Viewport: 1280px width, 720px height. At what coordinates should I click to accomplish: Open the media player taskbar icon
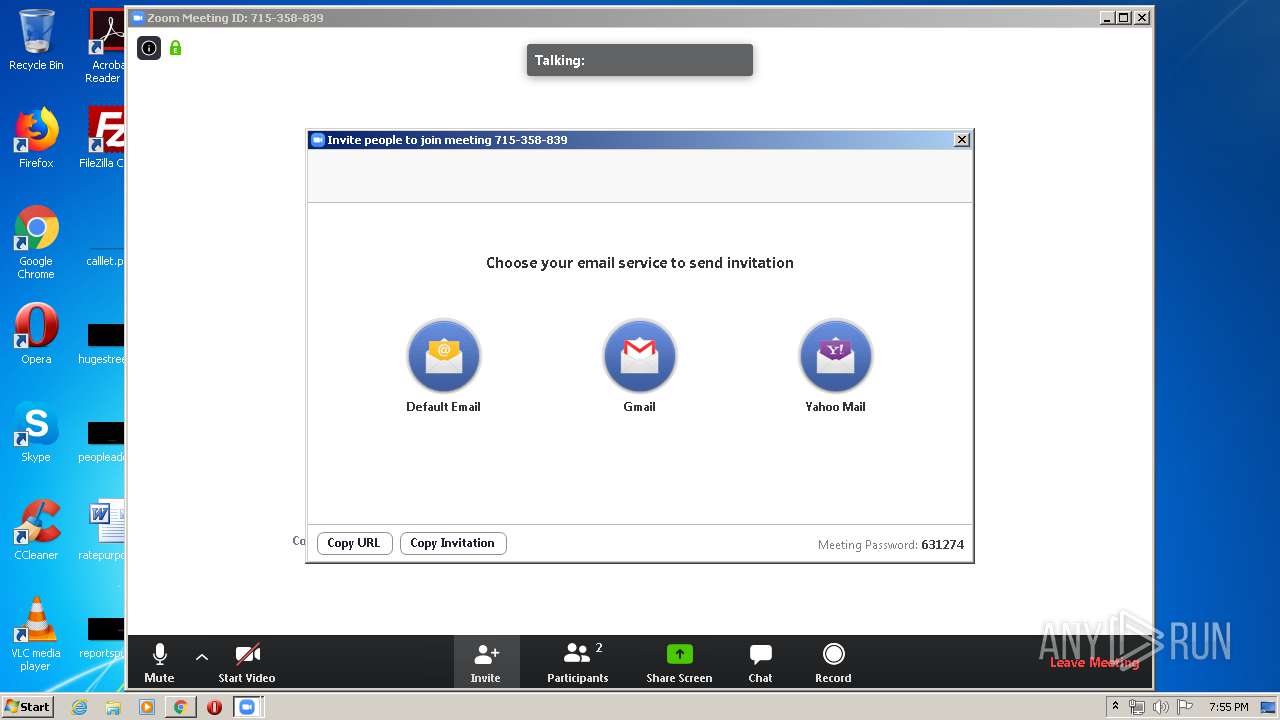147,707
